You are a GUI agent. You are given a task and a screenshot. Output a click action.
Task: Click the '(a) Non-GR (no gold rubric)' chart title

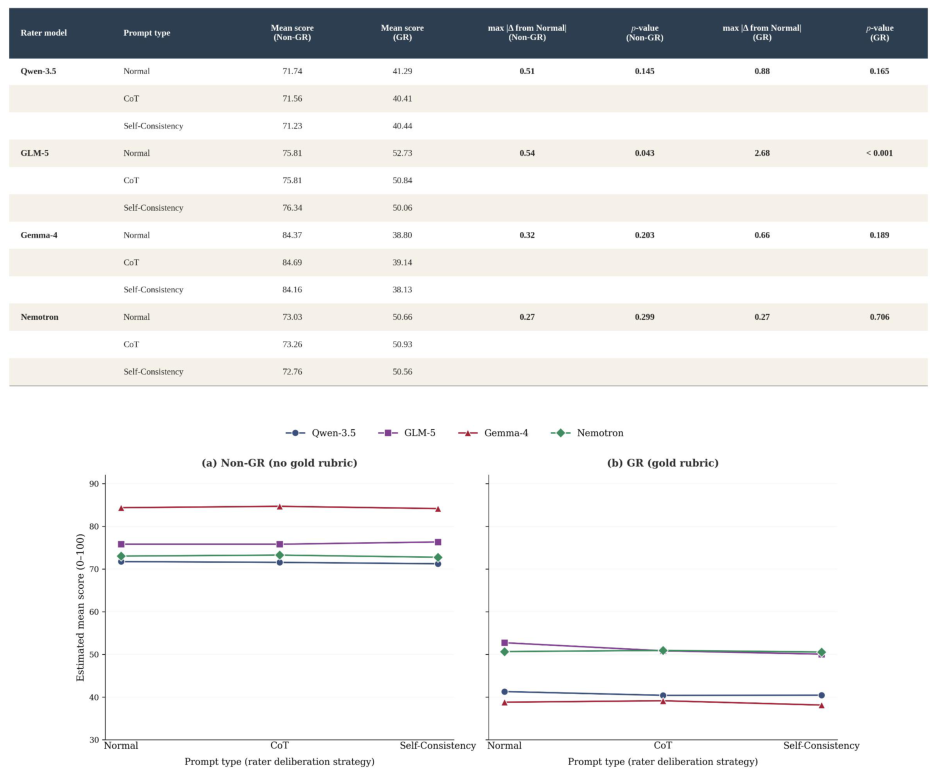point(280,463)
